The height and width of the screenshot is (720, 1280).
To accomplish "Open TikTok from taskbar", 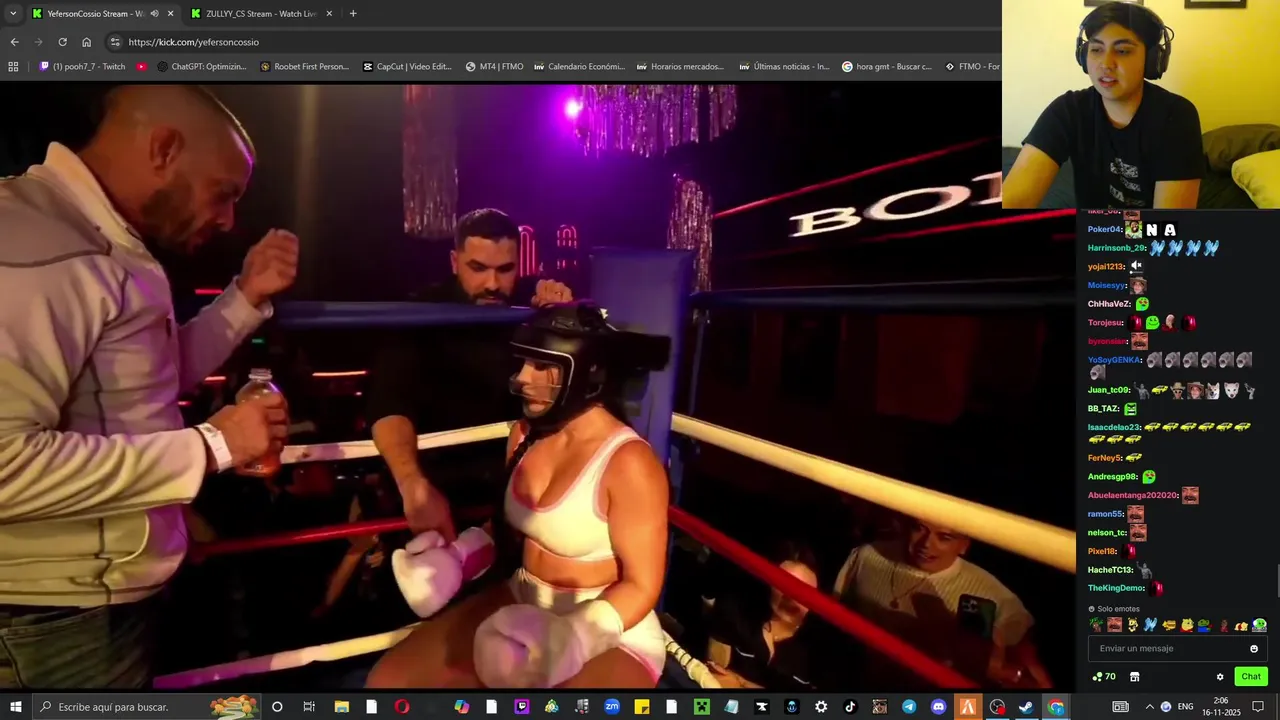I will pyautogui.click(x=850, y=707).
